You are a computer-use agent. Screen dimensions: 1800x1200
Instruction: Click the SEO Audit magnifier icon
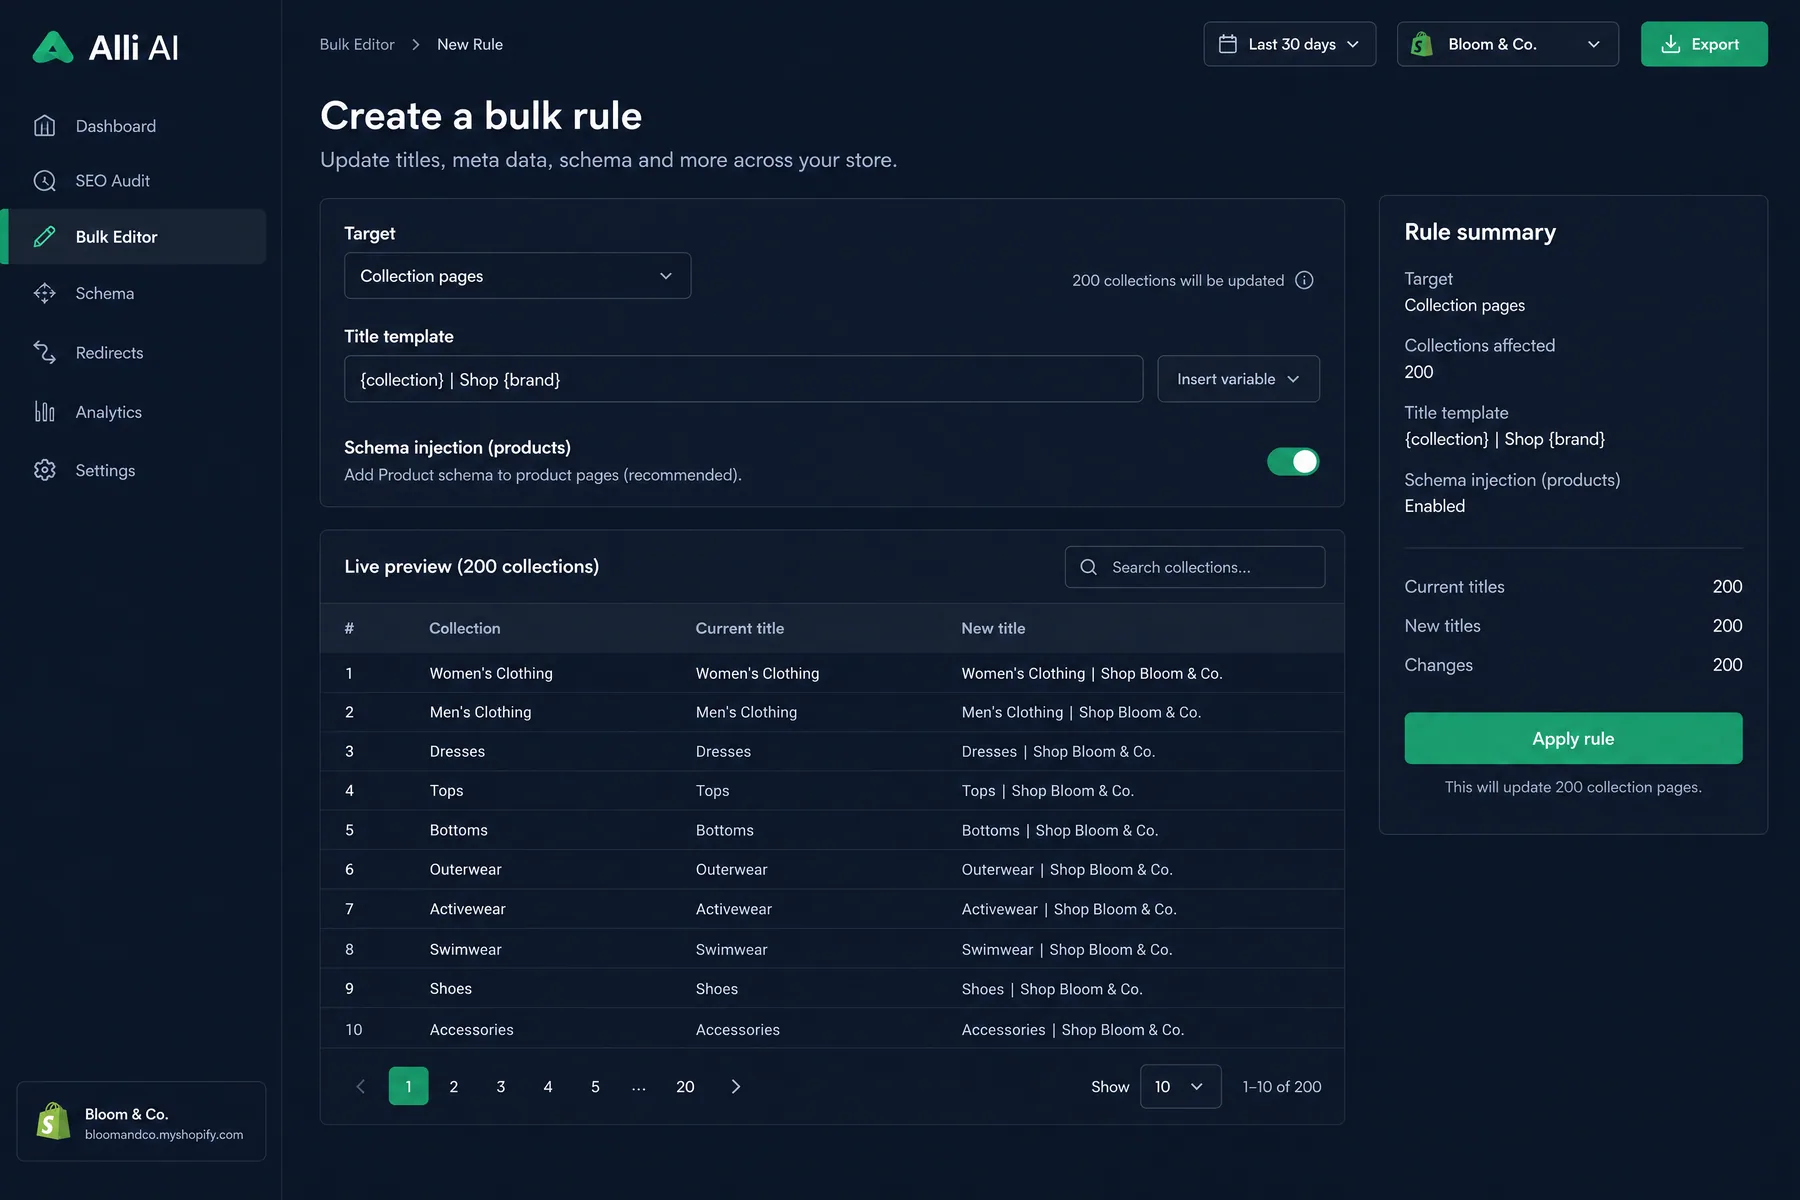(x=44, y=181)
